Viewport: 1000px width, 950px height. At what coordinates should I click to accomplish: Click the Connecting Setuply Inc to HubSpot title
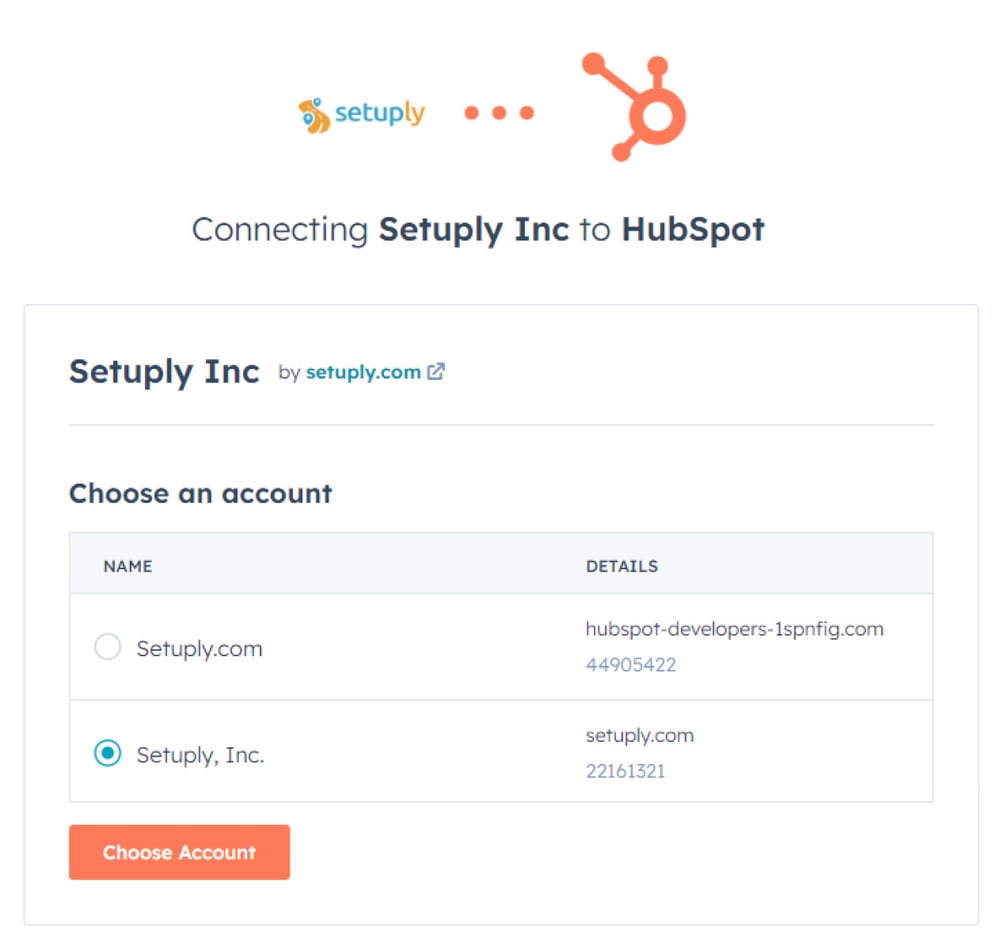[x=478, y=230]
